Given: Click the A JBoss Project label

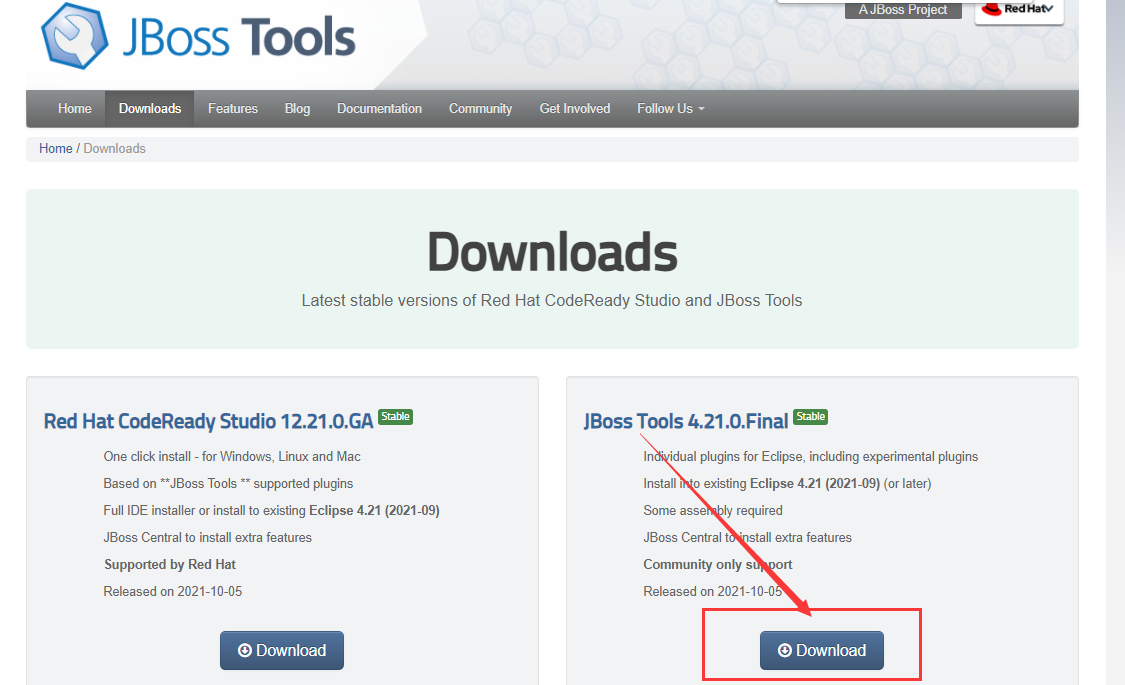Looking at the screenshot, I should pos(903,9).
